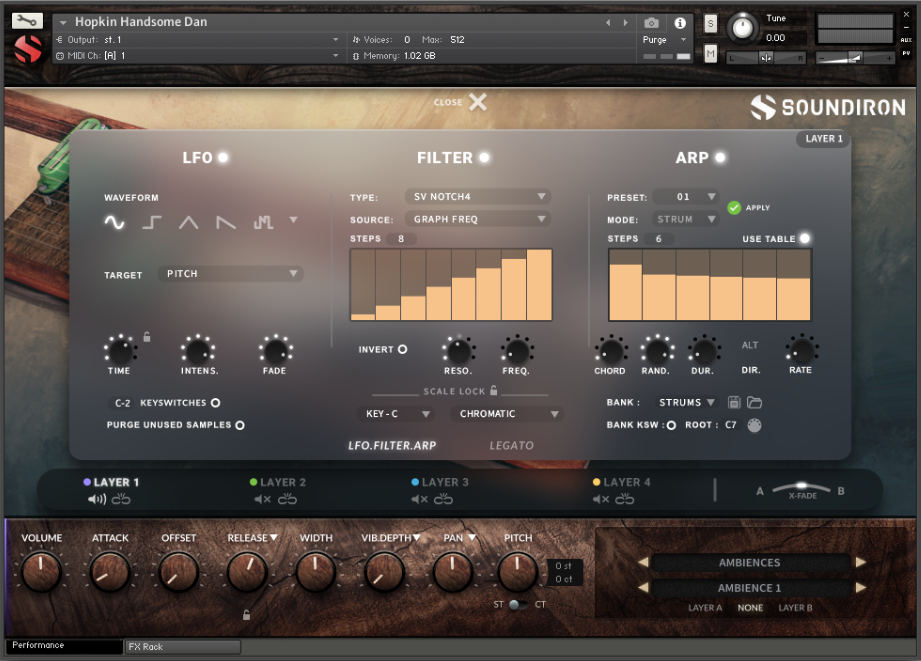Click the LEGATO label

[x=512, y=445]
